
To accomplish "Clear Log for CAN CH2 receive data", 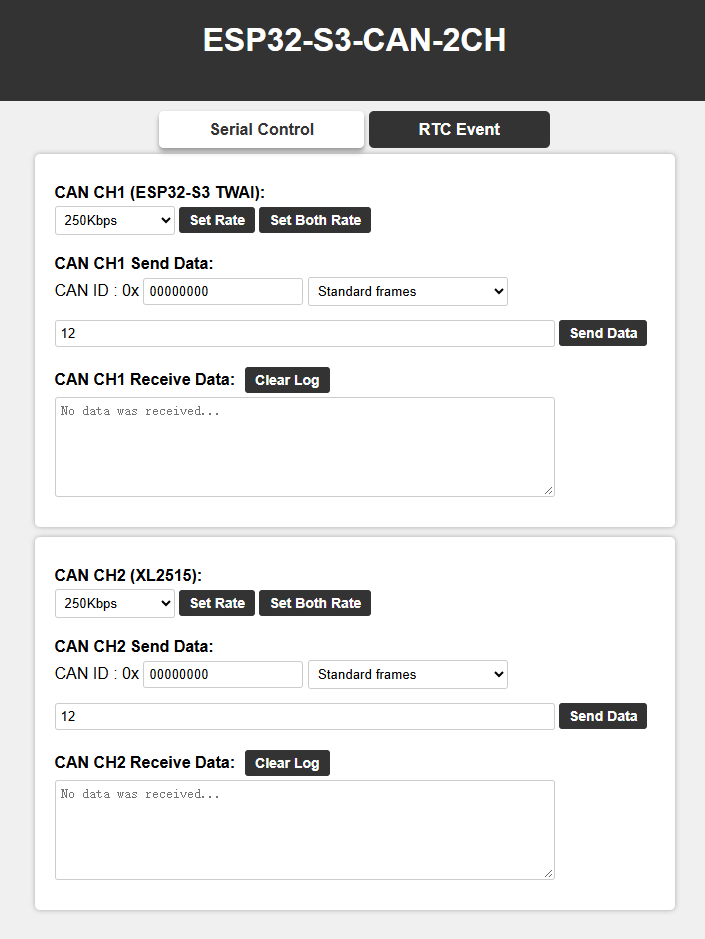I will point(288,764).
